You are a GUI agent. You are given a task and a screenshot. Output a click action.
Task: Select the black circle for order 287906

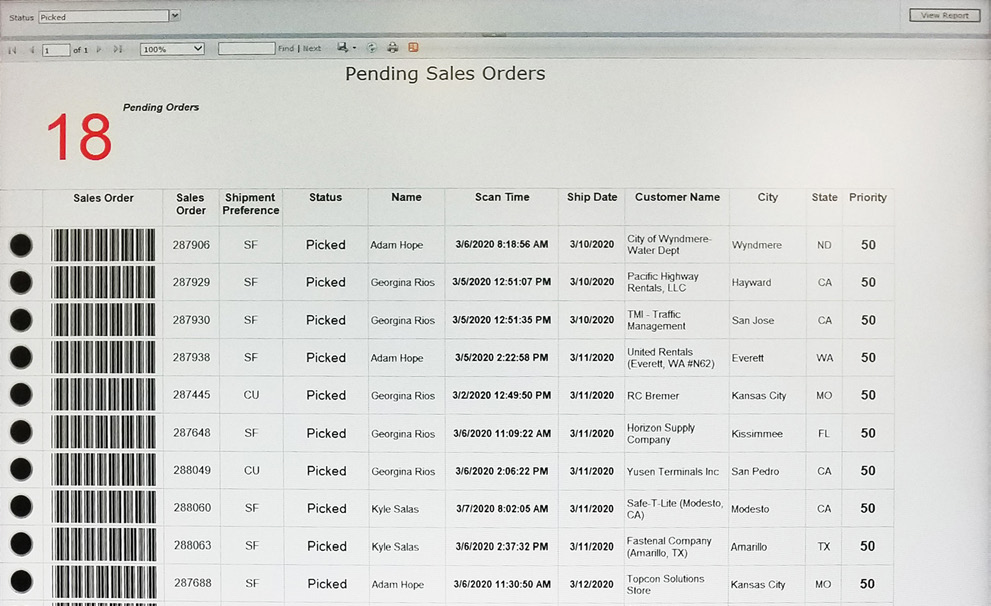[21, 245]
